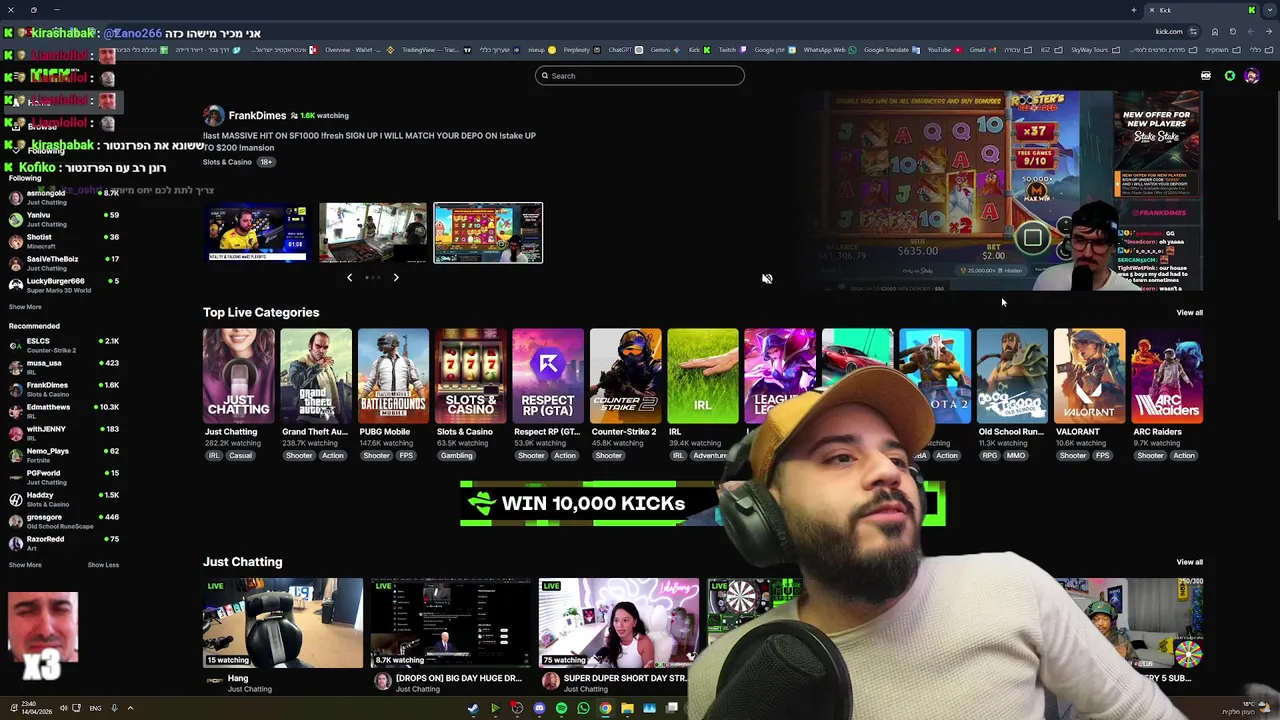Click FPS tag under PUBG Mobile

[406, 456]
